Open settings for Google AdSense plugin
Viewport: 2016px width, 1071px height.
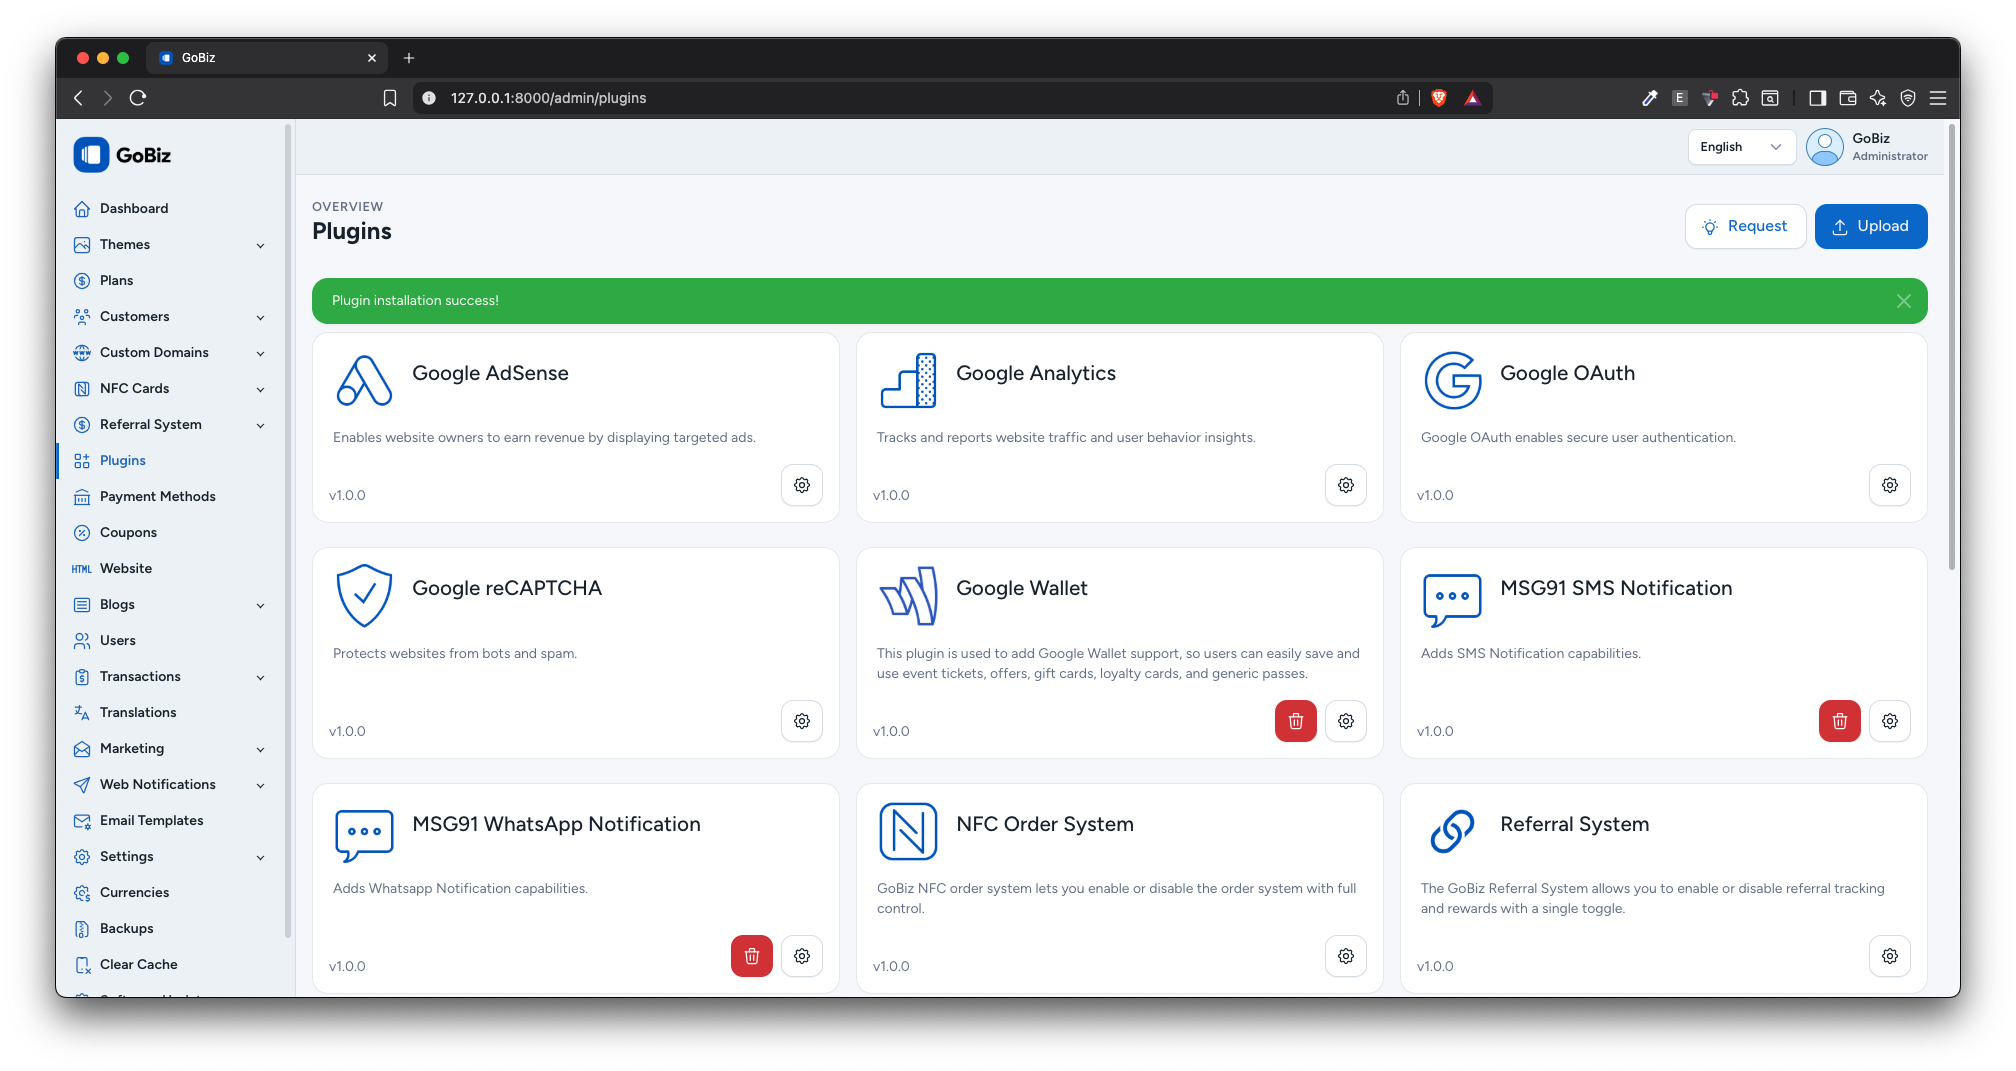click(x=801, y=485)
